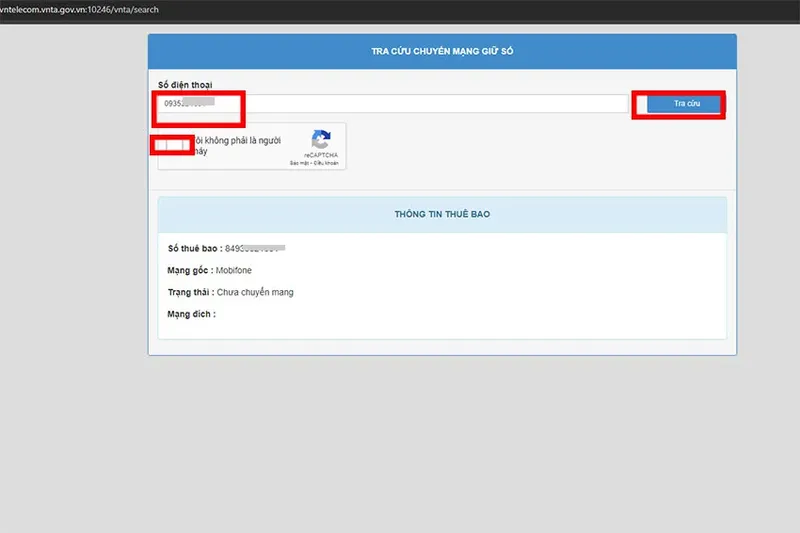Click the Số thuê bao label

click(x=194, y=247)
